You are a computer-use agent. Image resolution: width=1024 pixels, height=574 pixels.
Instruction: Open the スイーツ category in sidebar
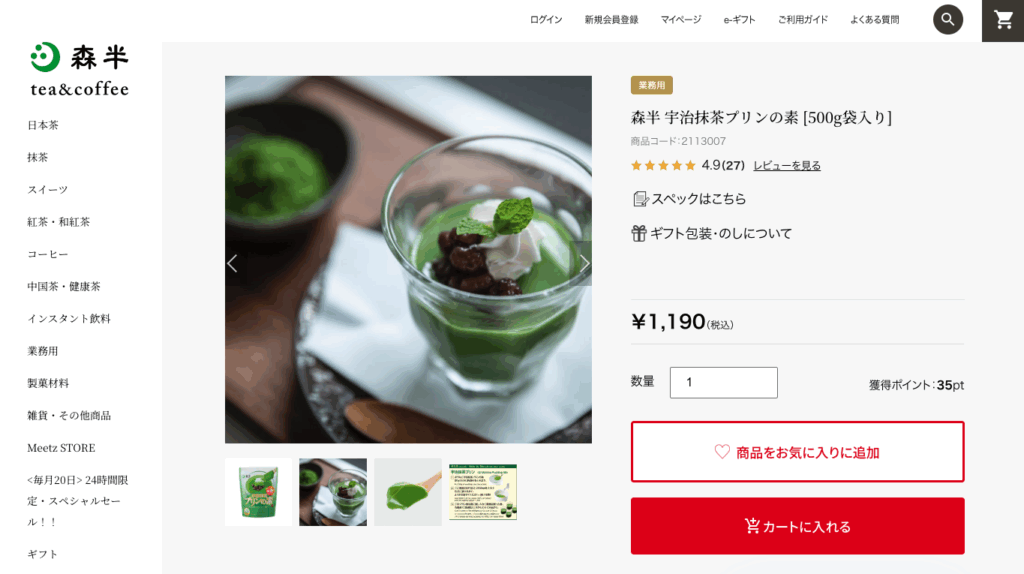pyautogui.click(x=47, y=189)
